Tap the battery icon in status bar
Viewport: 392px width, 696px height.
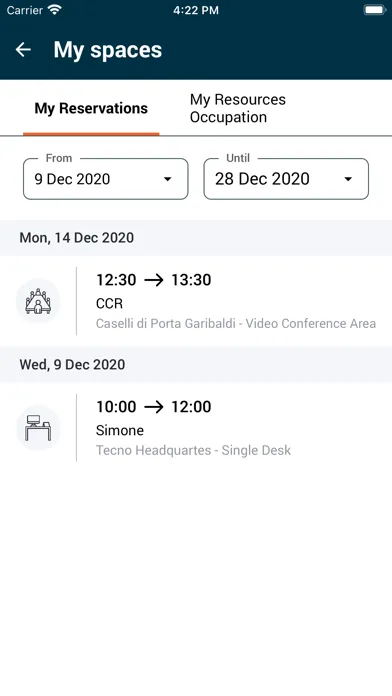(x=374, y=10)
